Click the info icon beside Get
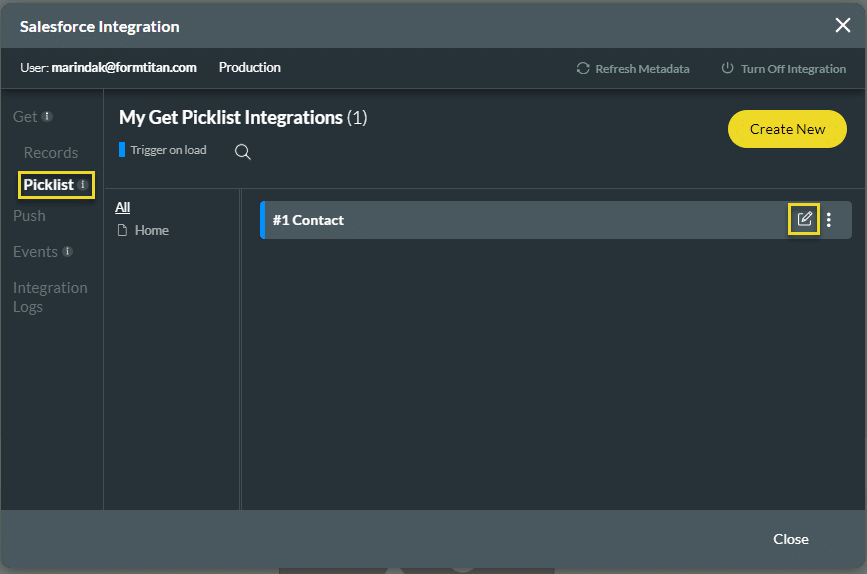 (x=47, y=117)
